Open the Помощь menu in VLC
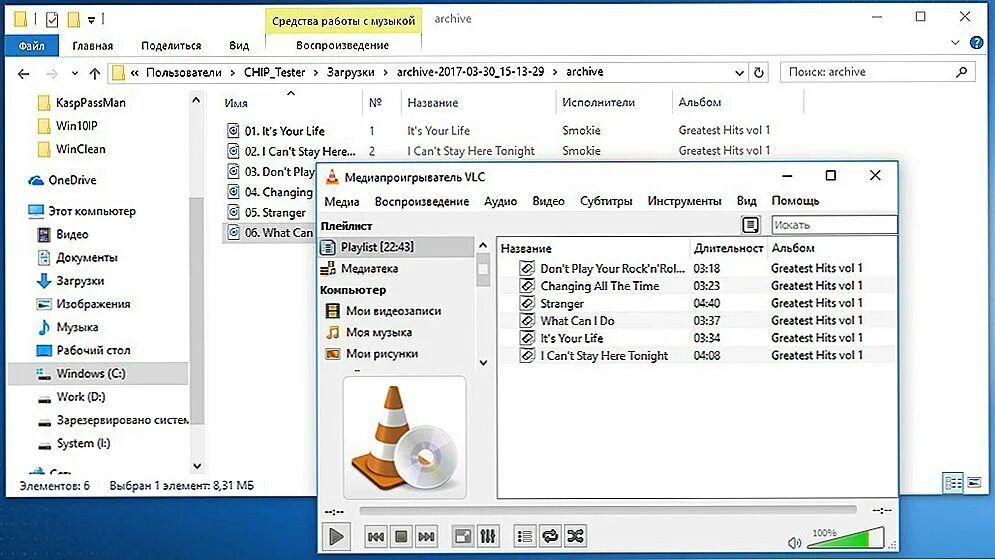Viewport: 995px width, 560px height. click(x=795, y=201)
